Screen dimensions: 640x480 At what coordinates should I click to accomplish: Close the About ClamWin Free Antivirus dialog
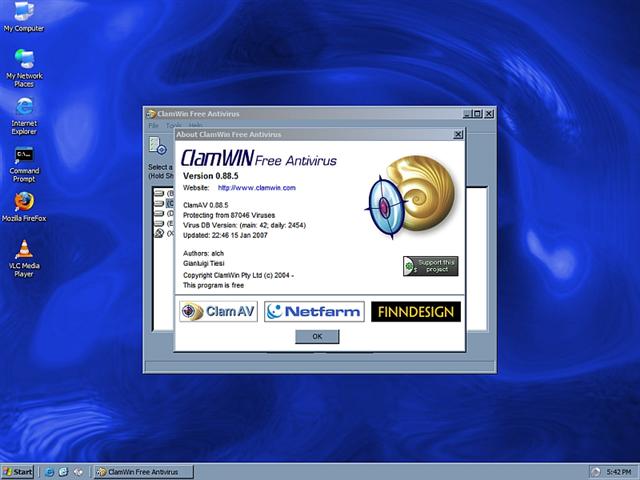(x=458, y=134)
